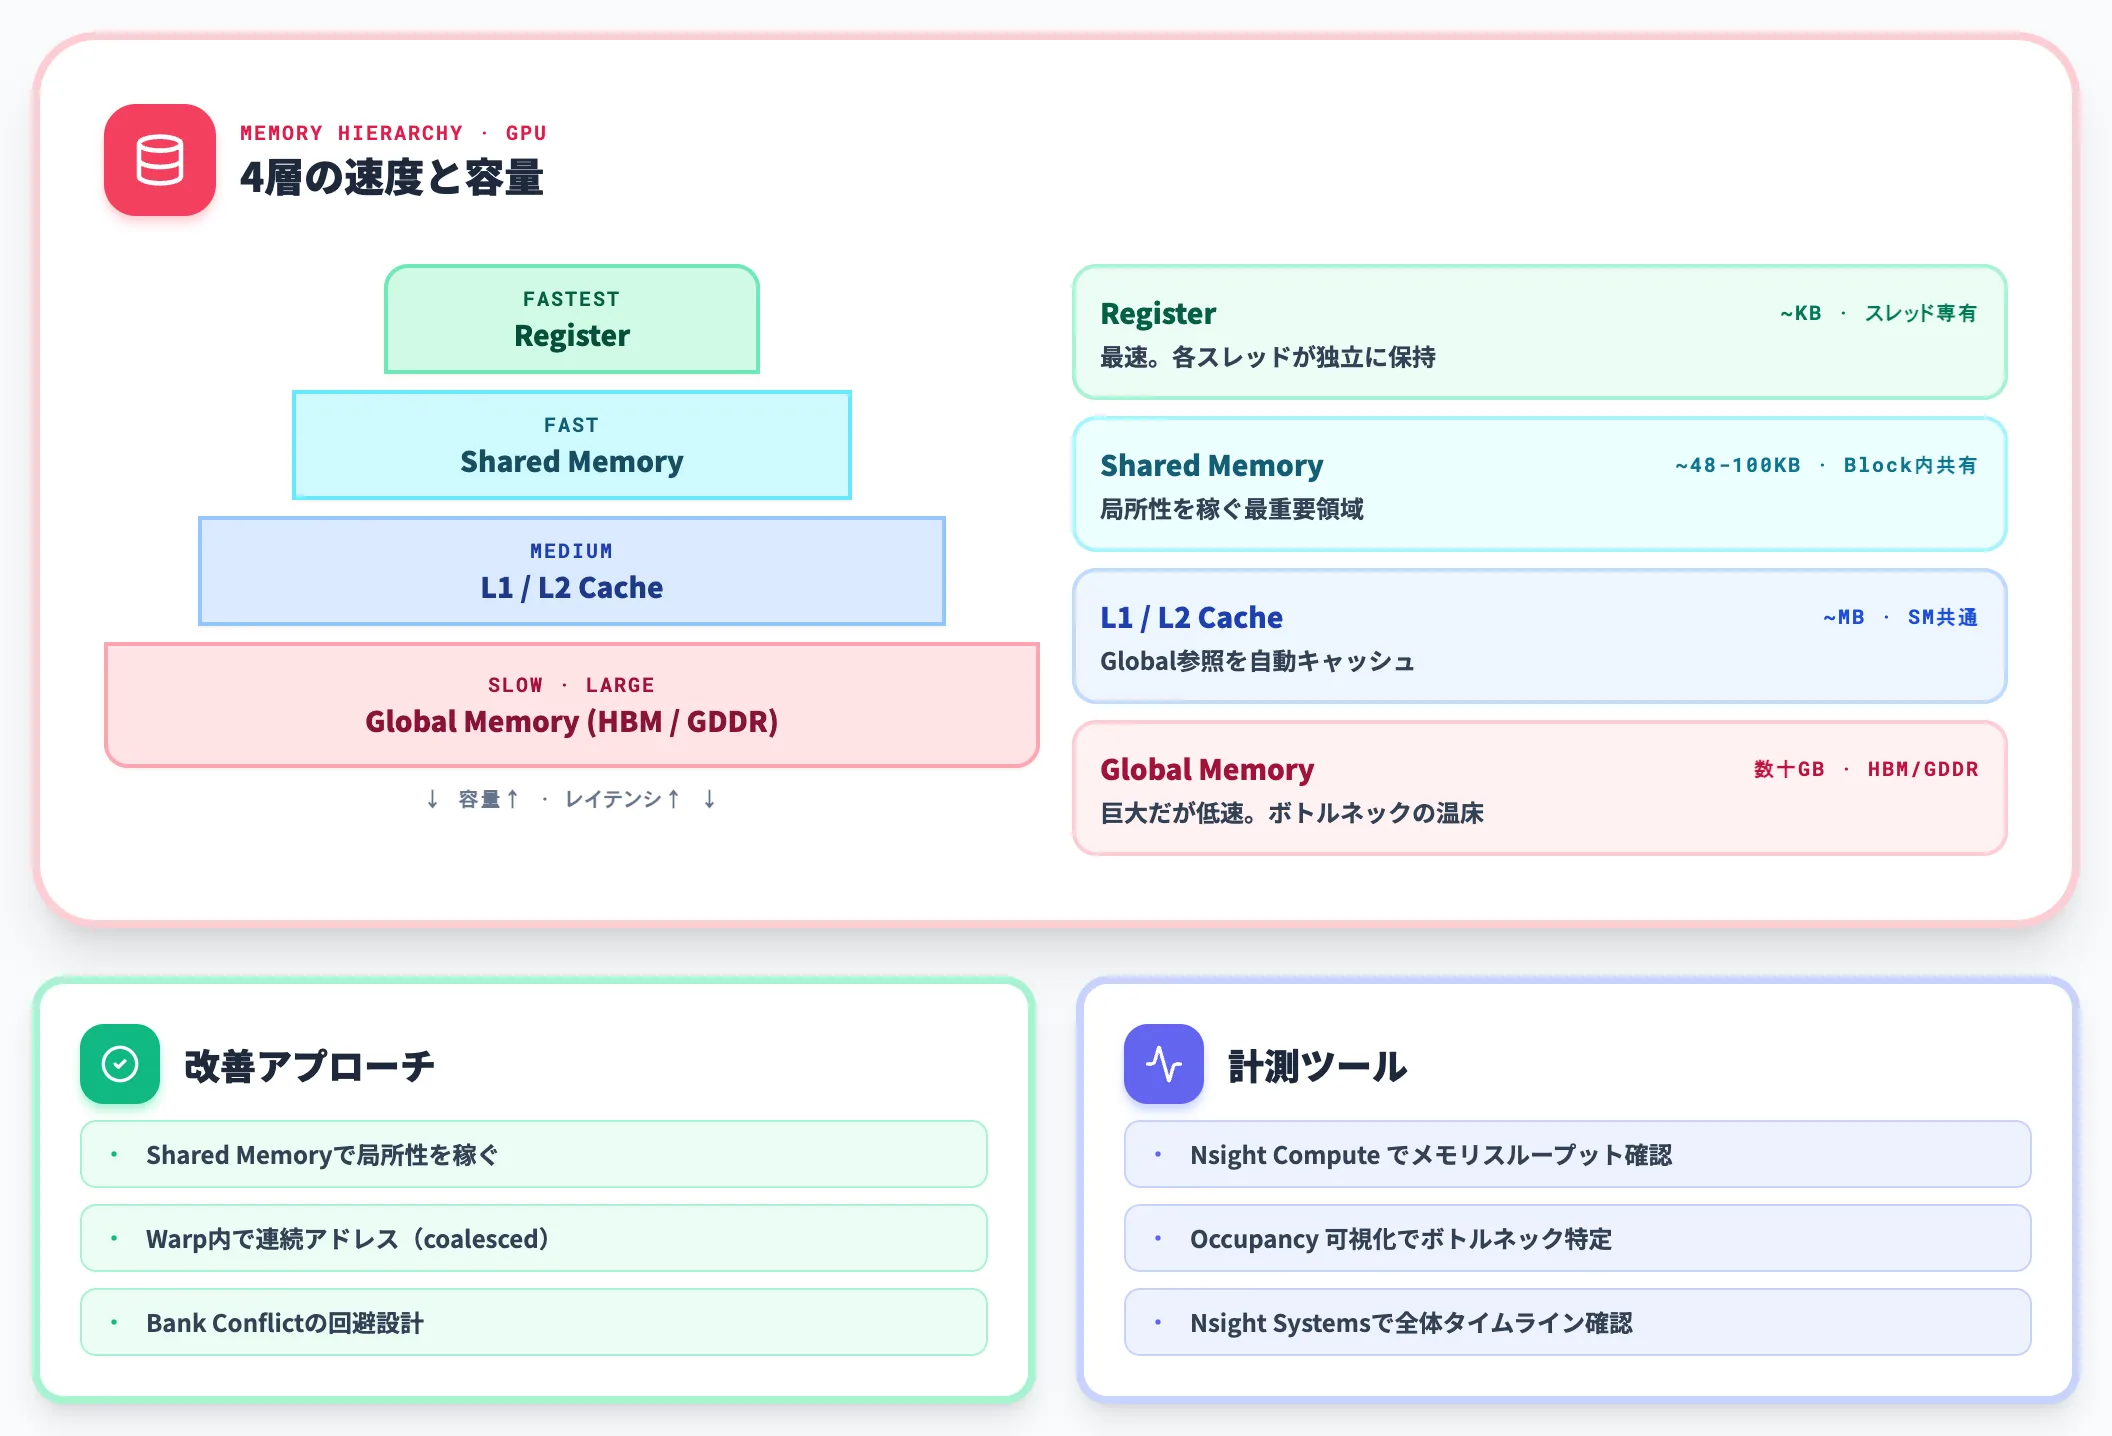Click the purple activity pulse icon

(1164, 1064)
